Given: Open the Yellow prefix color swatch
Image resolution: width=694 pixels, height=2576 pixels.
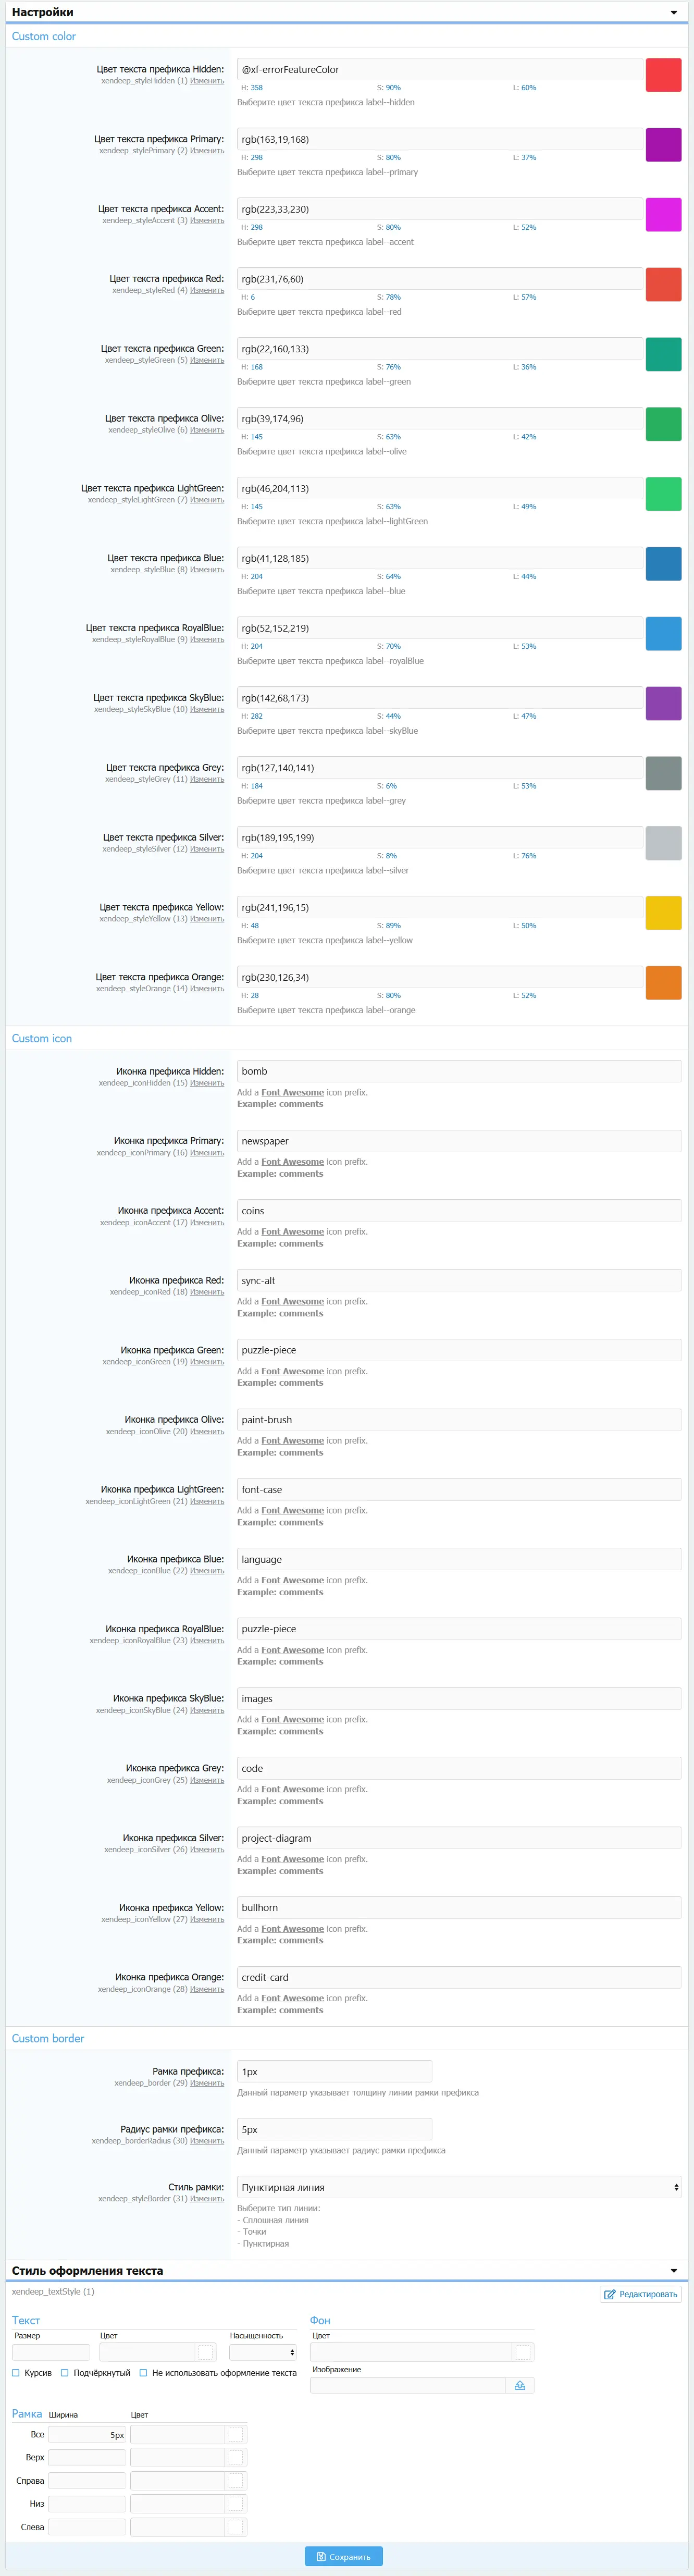Looking at the screenshot, I should [663, 913].
